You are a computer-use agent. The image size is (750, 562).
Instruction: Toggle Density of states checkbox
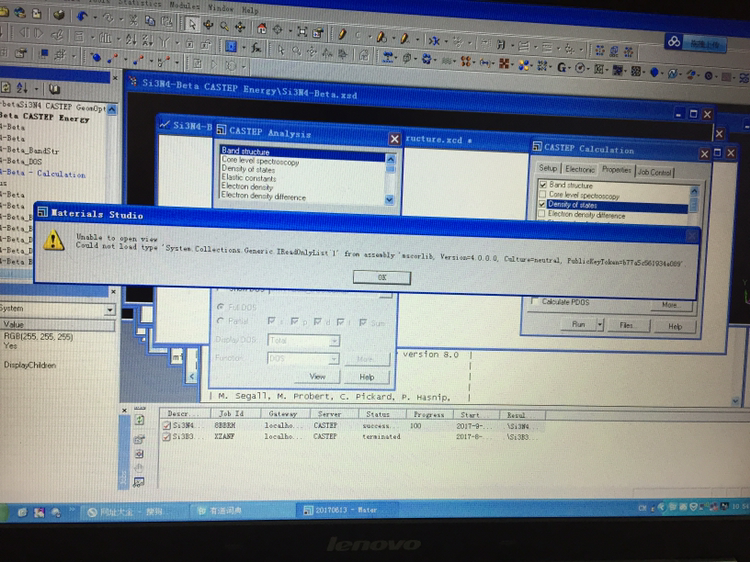point(542,204)
